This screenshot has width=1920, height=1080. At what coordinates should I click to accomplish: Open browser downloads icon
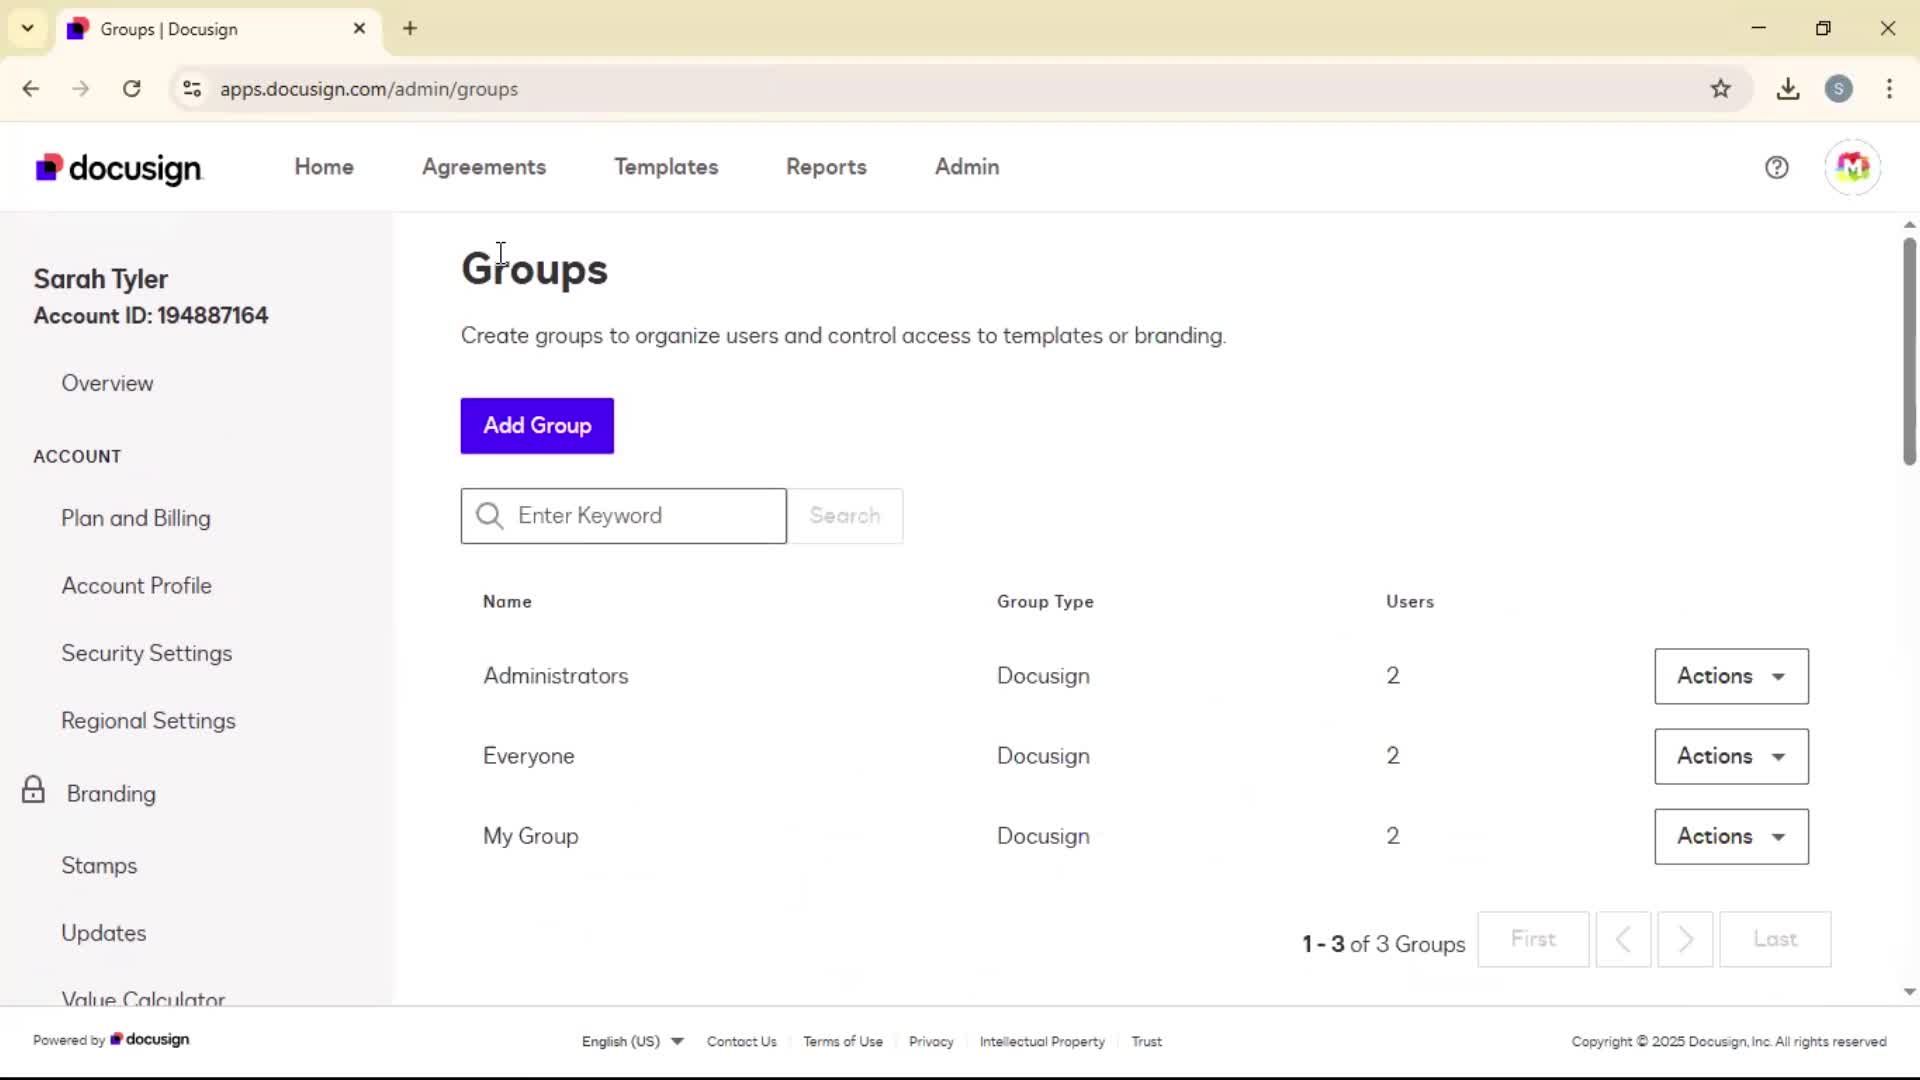pos(1788,89)
